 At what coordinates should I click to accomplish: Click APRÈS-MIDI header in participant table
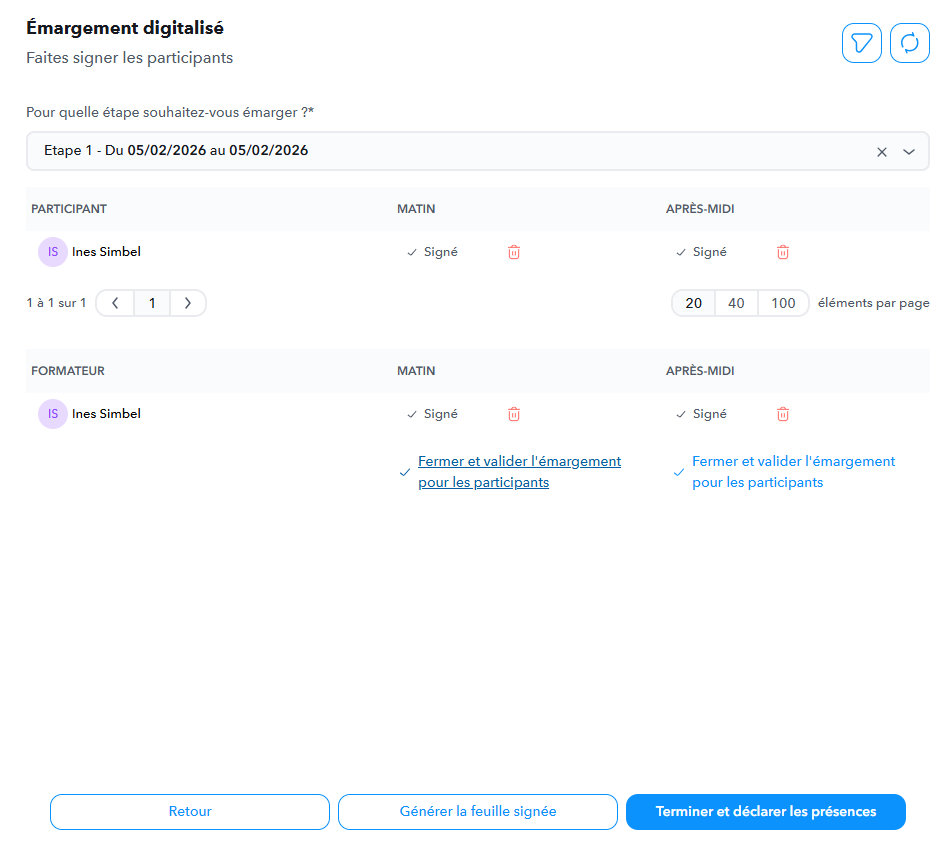[700, 209]
